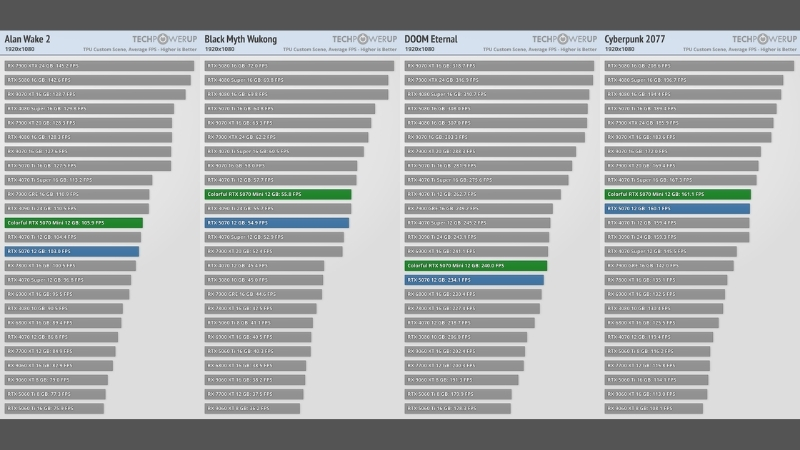Image resolution: width=800 pixels, height=450 pixels.
Task: Select the Alan Wake 2 chart title
Action: tap(28, 39)
